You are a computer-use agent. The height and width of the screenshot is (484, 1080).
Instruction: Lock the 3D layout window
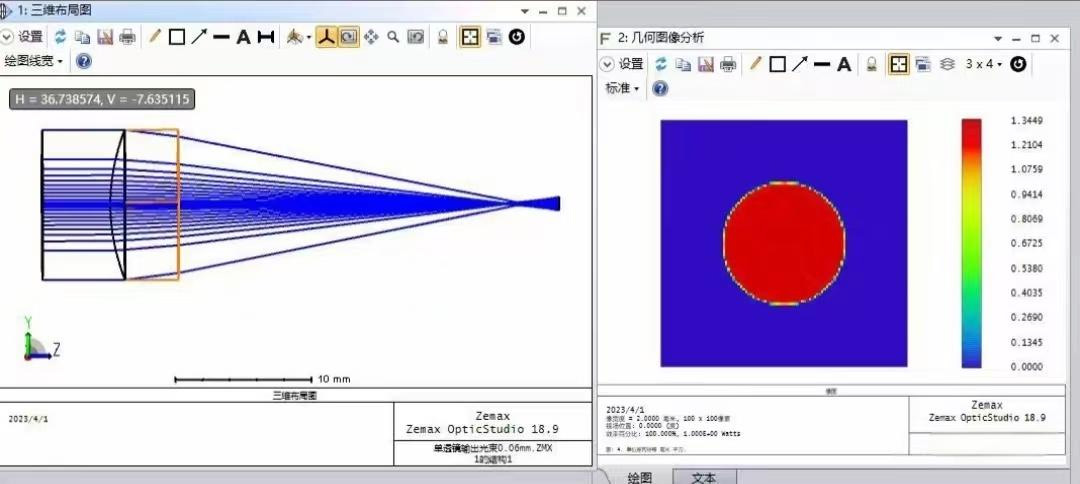443,37
